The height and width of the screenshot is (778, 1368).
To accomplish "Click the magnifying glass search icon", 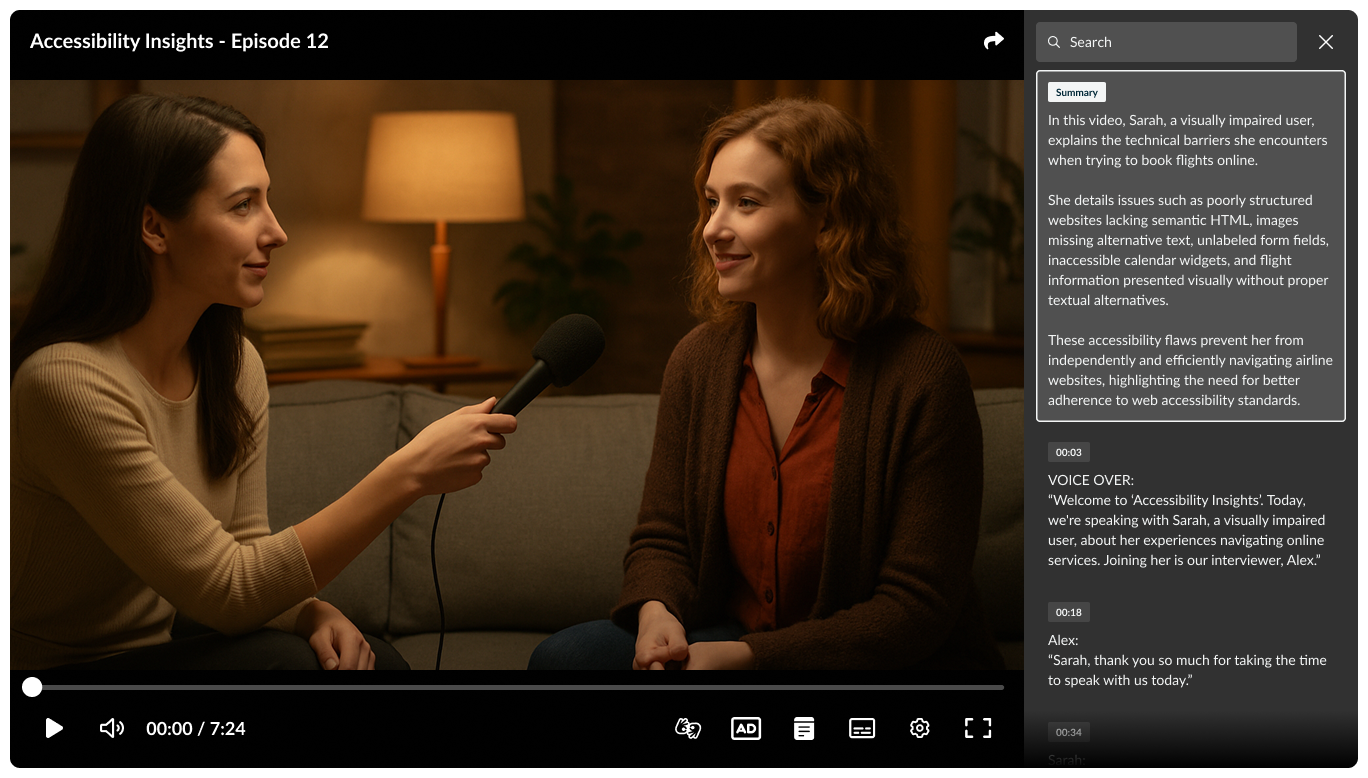I will point(1054,42).
